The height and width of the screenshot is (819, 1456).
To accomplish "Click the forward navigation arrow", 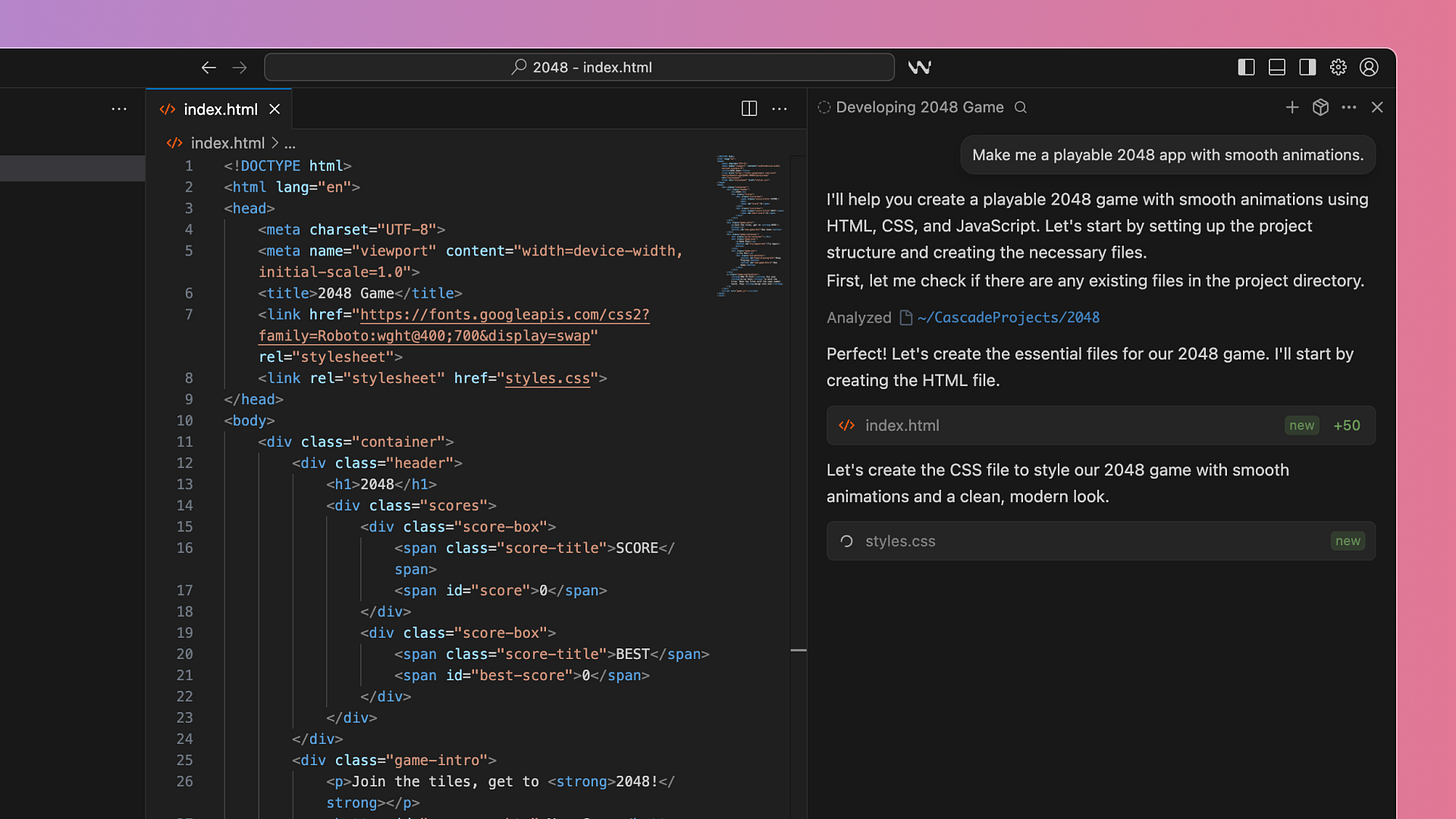I will coord(239,67).
